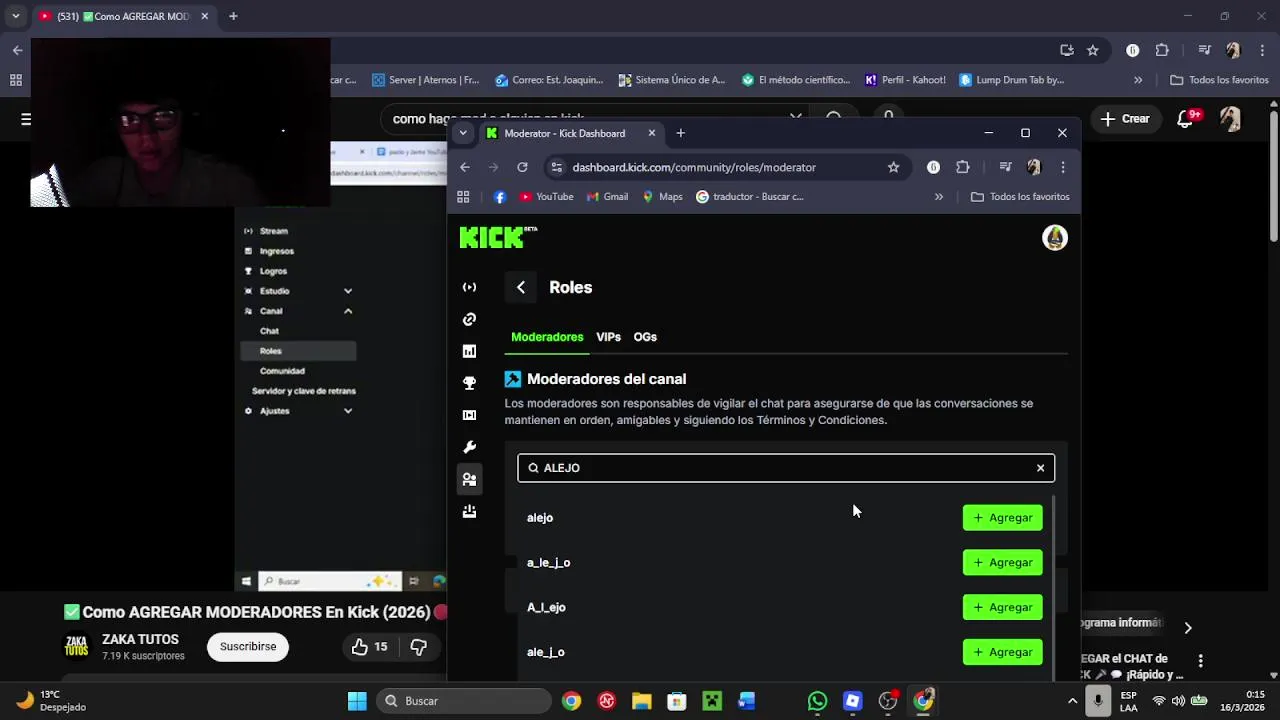Viewport: 1280px width, 720px height.
Task: Open the Kick profile avatar menu
Action: (x=1055, y=237)
